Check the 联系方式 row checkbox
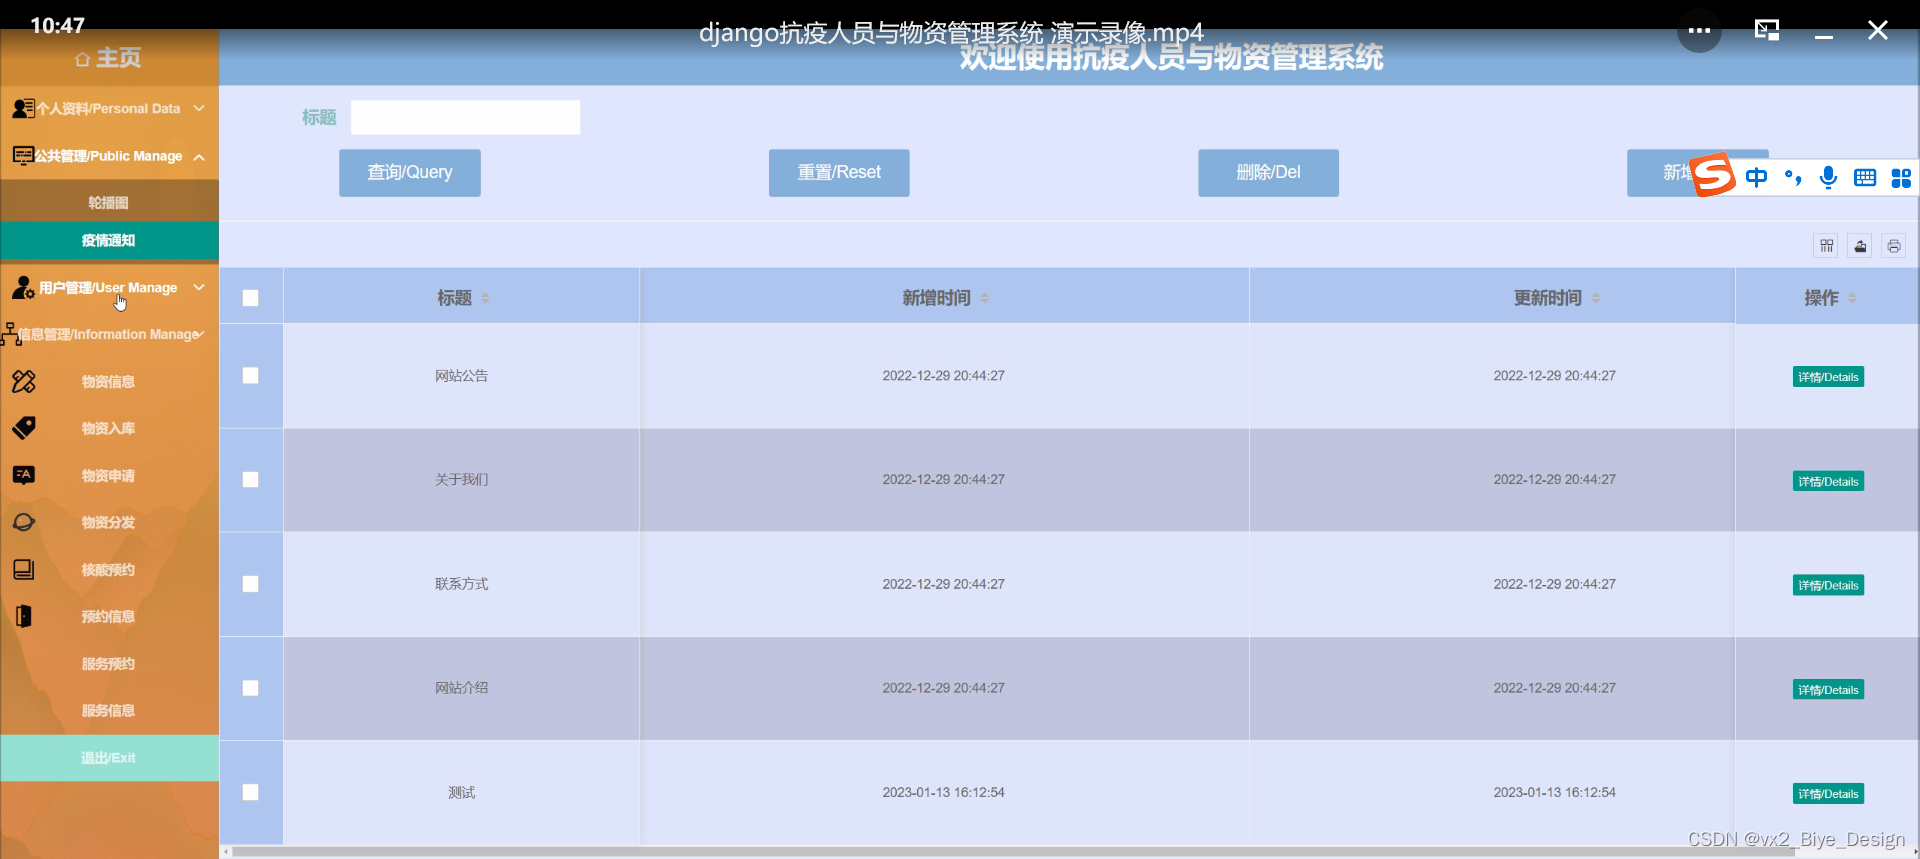The image size is (1920, 859). click(x=250, y=583)
